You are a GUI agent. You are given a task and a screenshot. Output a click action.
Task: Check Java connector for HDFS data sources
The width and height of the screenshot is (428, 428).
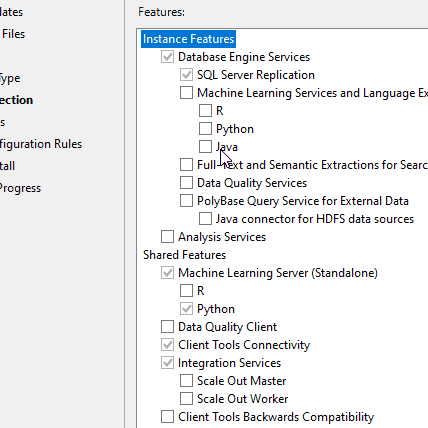click(x=205, y=219)
